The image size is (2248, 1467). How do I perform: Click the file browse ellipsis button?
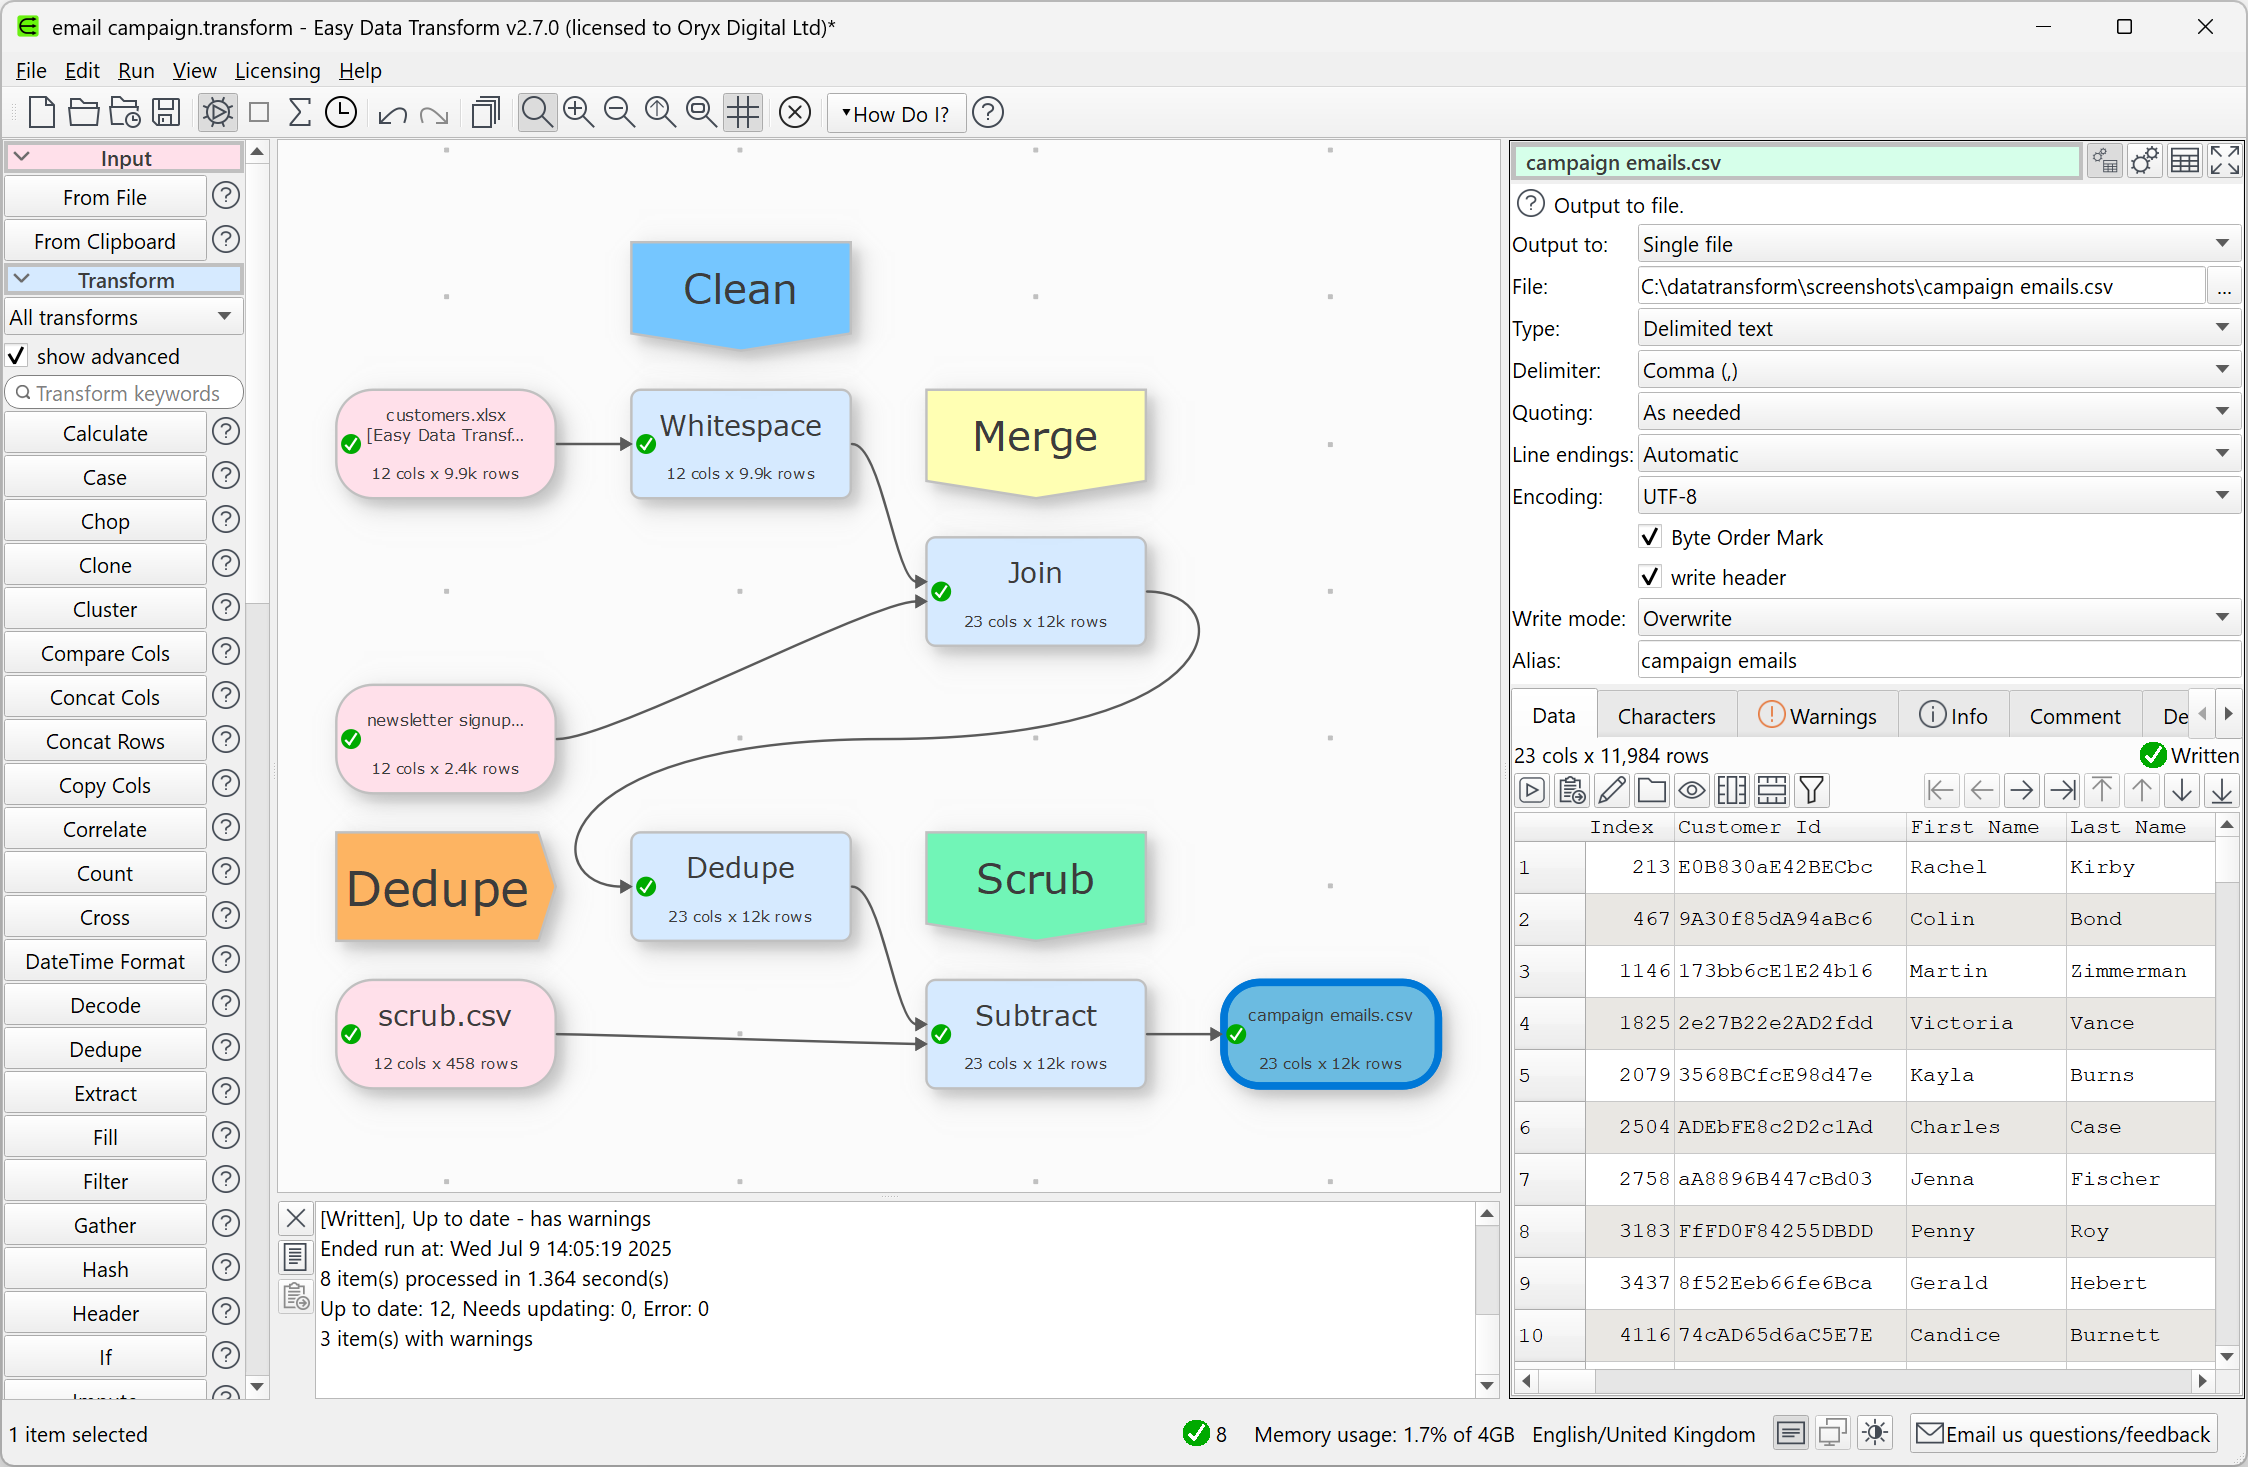point(2224,287)
